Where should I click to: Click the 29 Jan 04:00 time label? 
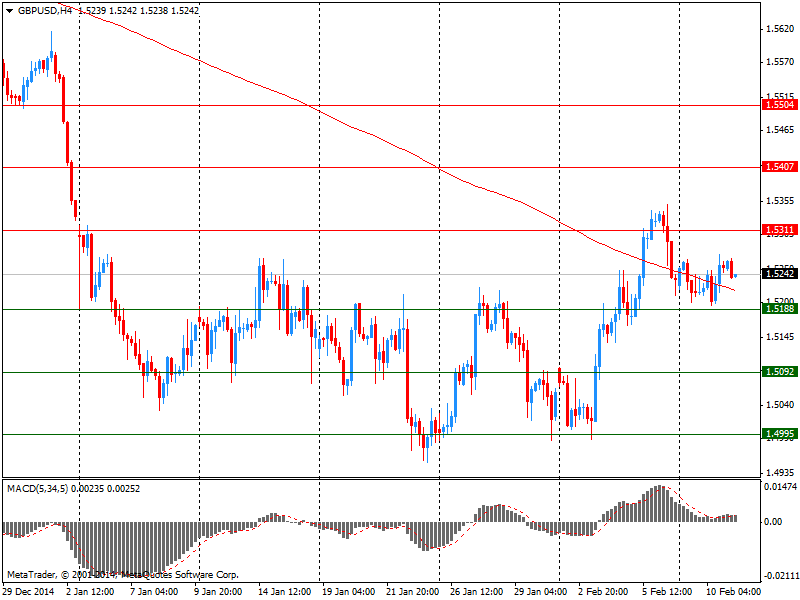540,591
